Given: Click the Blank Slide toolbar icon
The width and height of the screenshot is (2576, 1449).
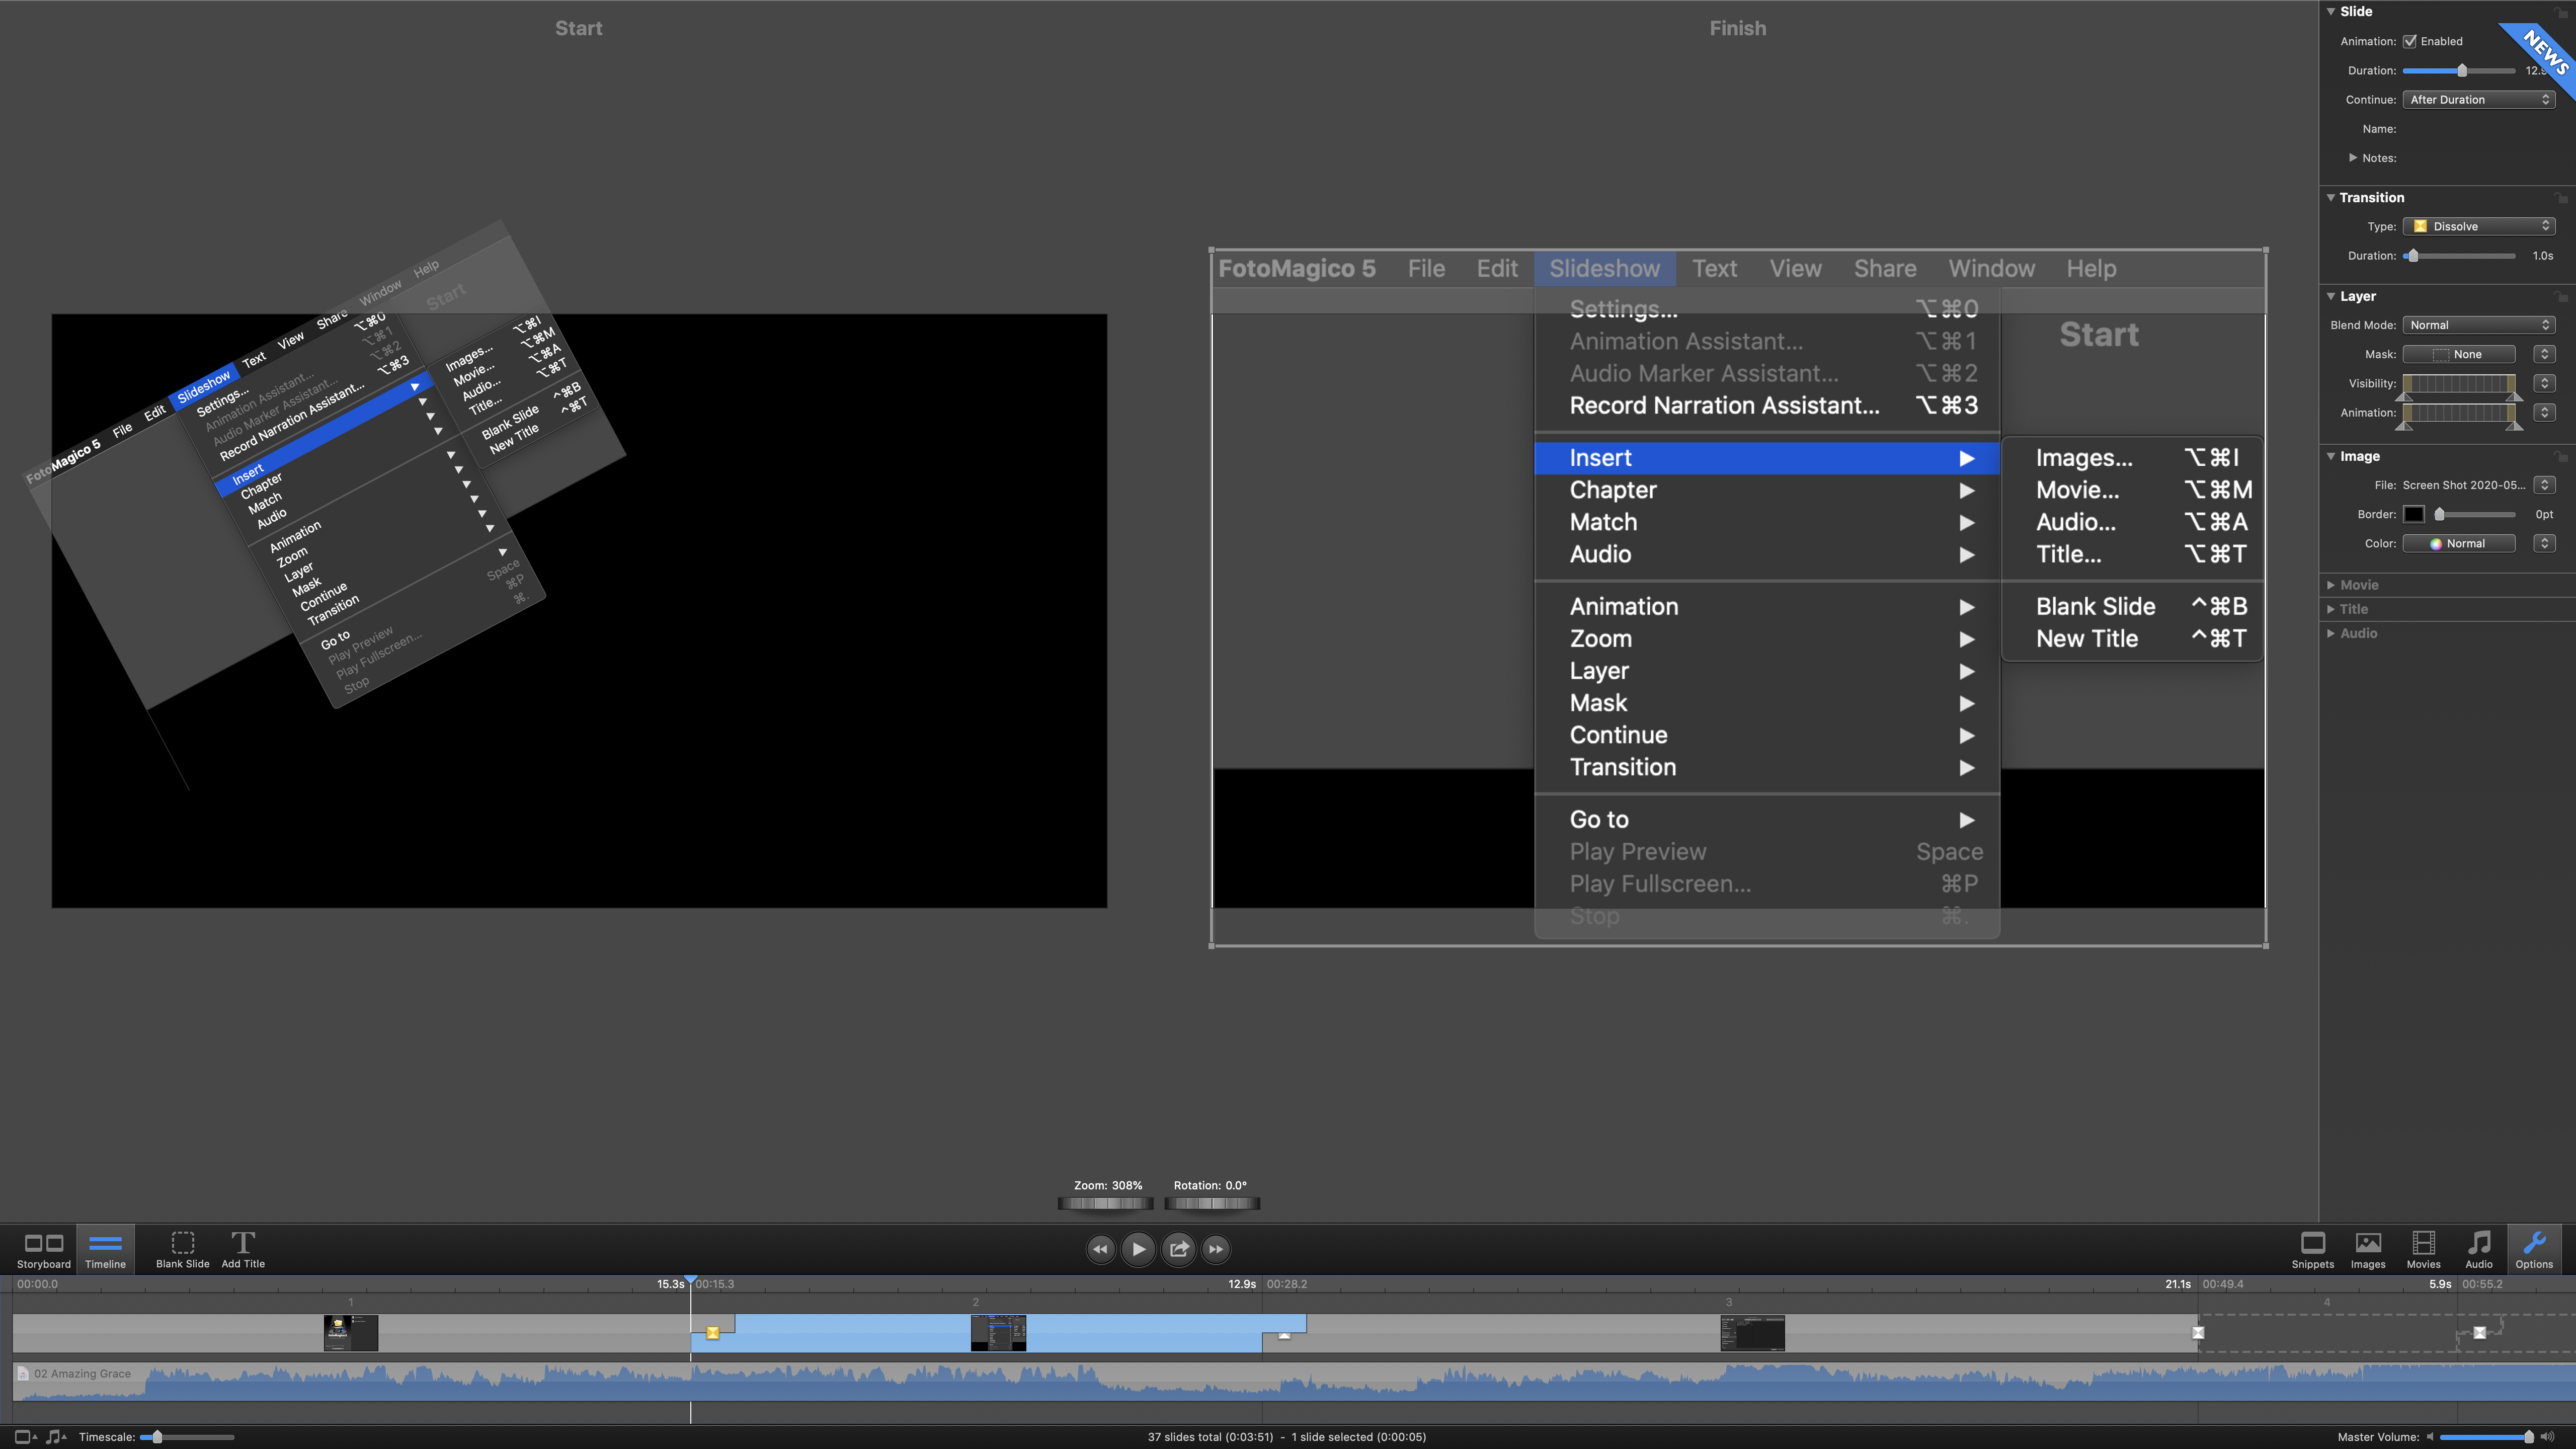Looking at the screenshot, I should [182, 1248].
